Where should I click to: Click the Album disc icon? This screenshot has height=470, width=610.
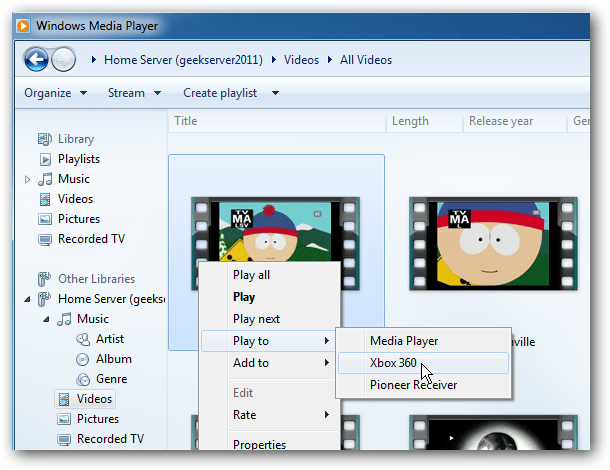coord(82,359)
